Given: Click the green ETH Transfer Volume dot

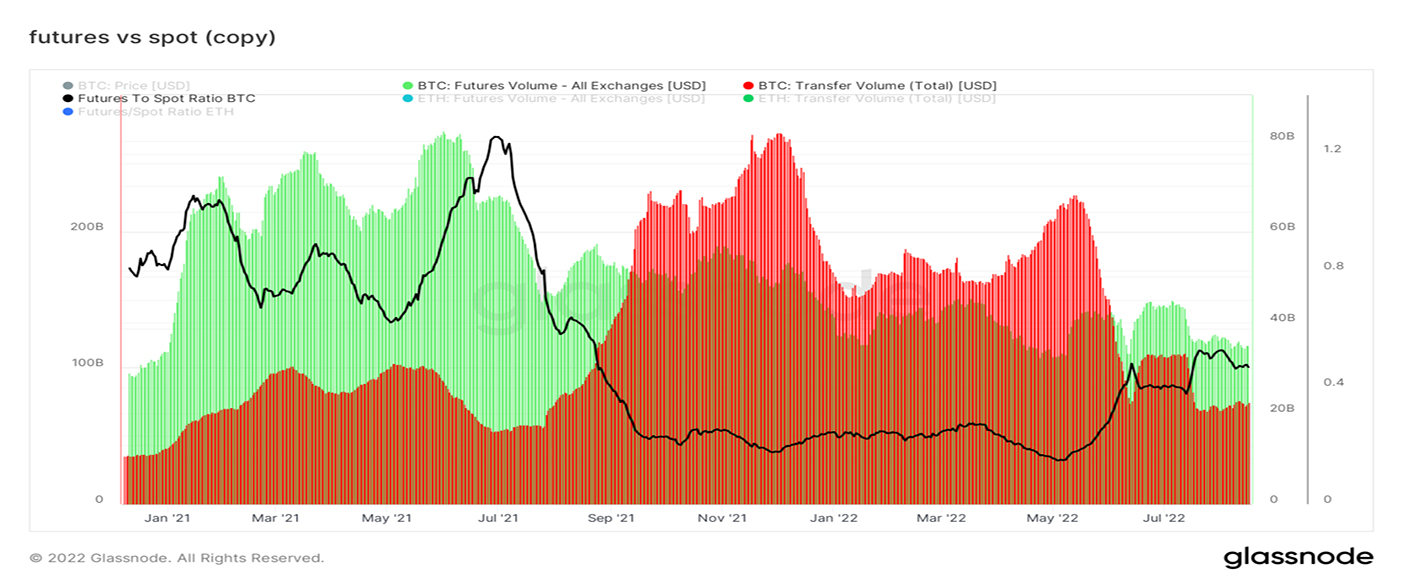Looking at the screenshot, I should 748,99.
